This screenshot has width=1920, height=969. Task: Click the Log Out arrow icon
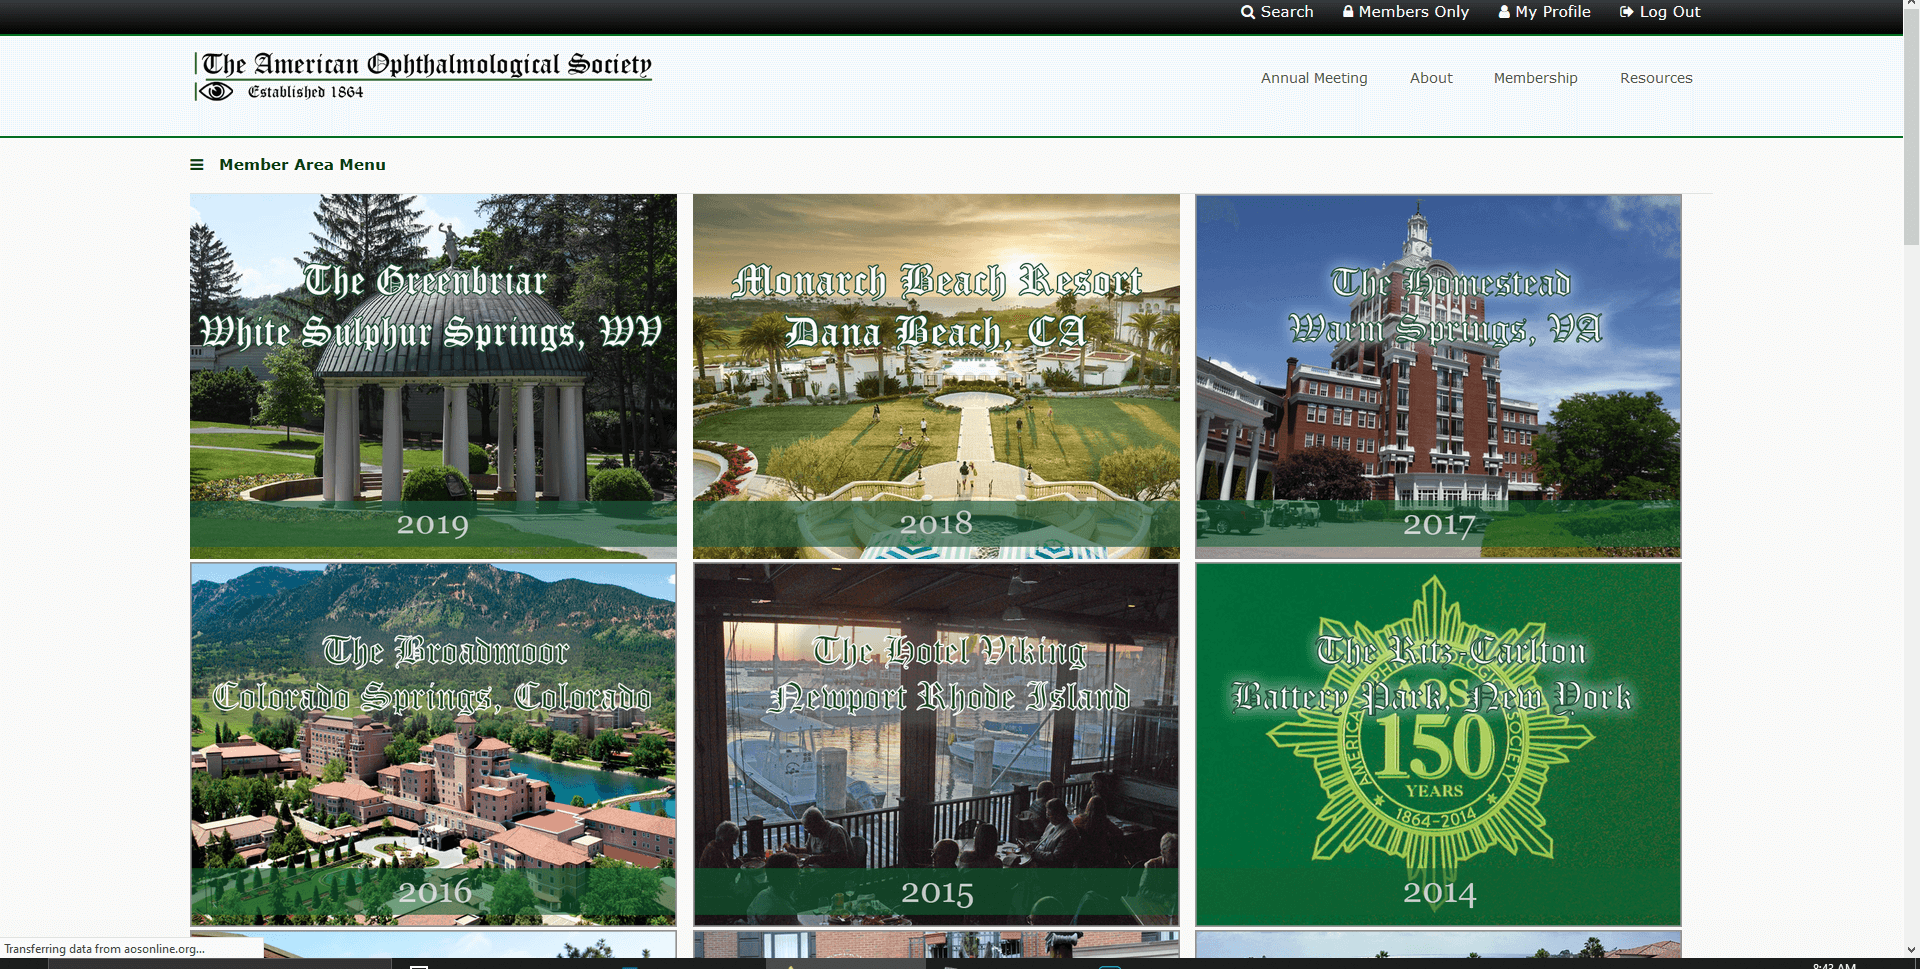(1627, 12)
